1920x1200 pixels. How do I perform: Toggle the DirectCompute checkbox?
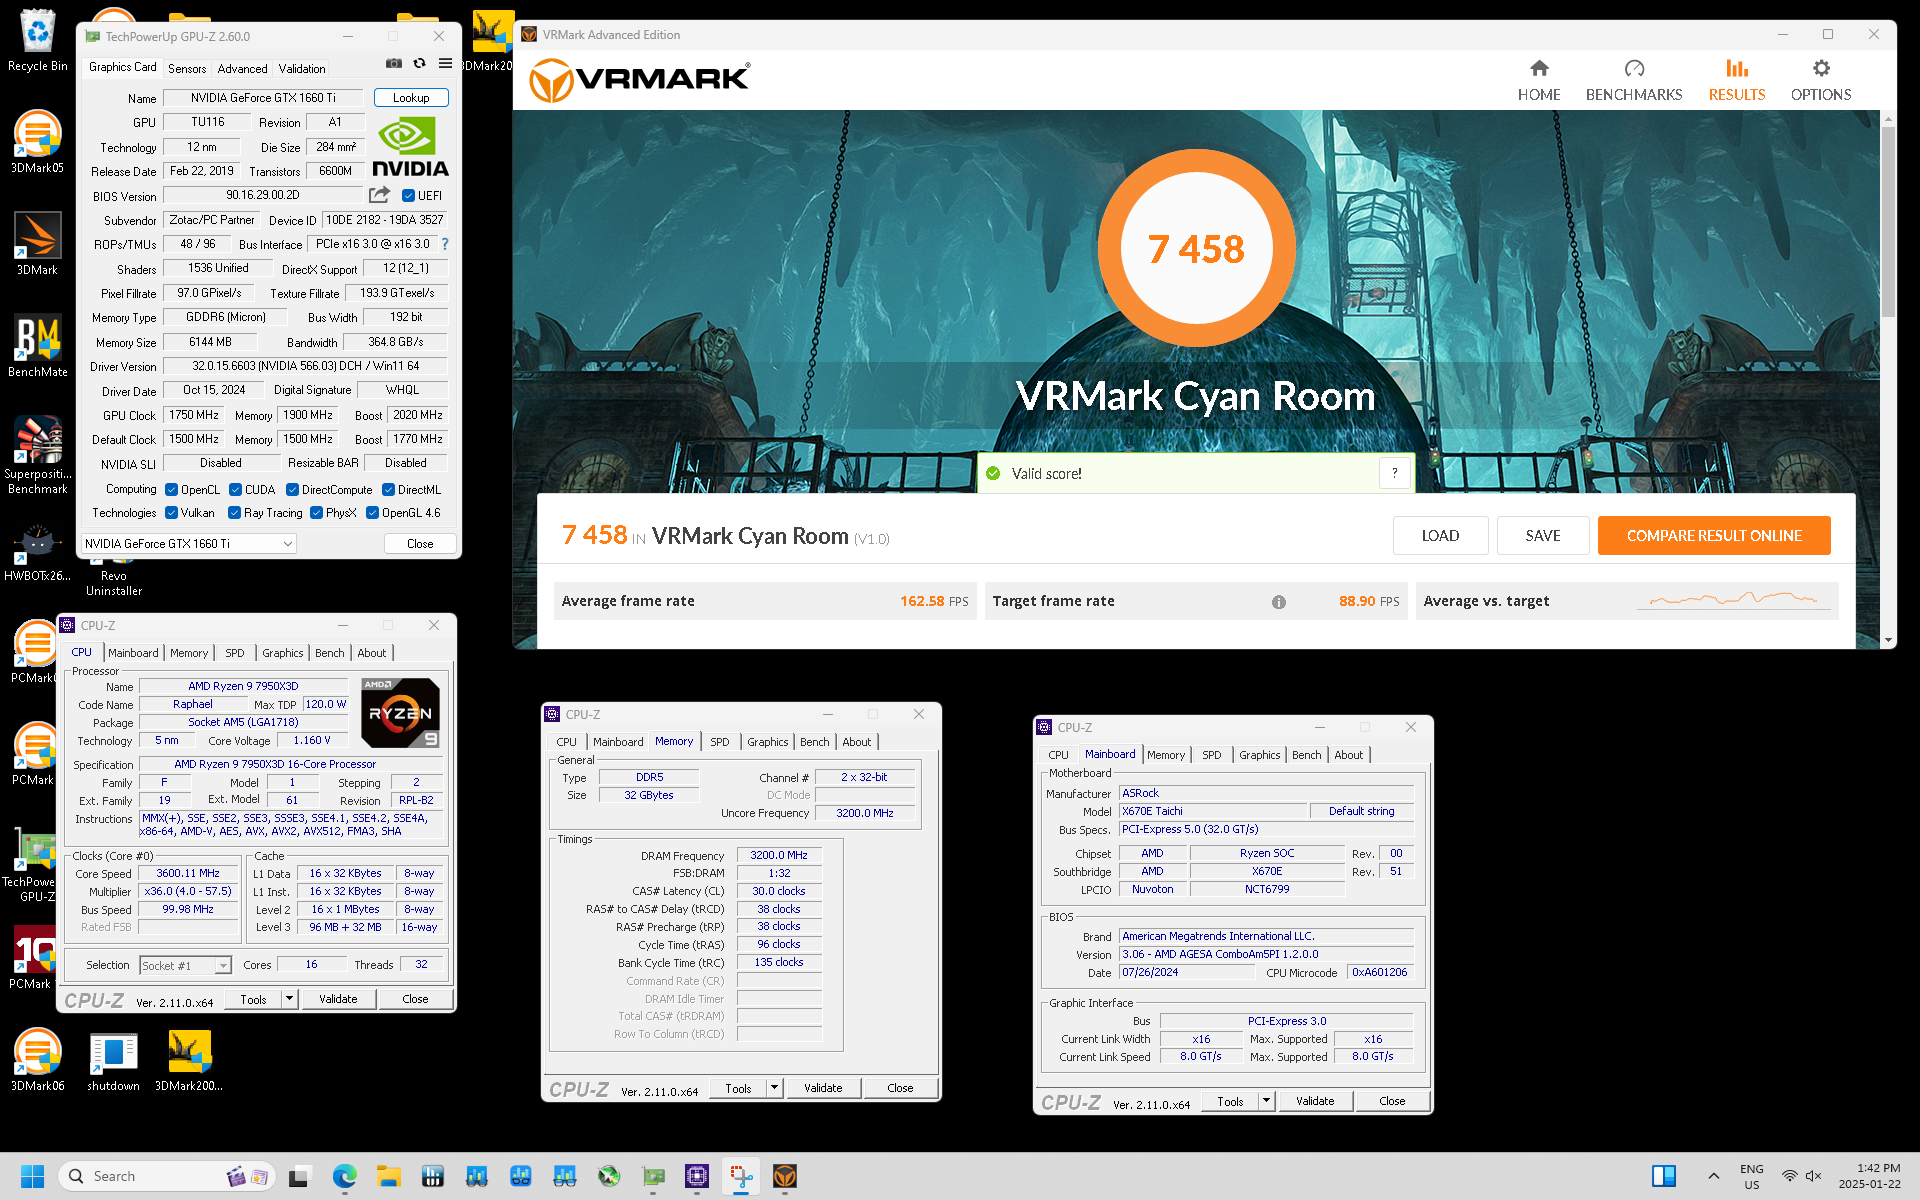pyautogui.click(x=292, y=490)
